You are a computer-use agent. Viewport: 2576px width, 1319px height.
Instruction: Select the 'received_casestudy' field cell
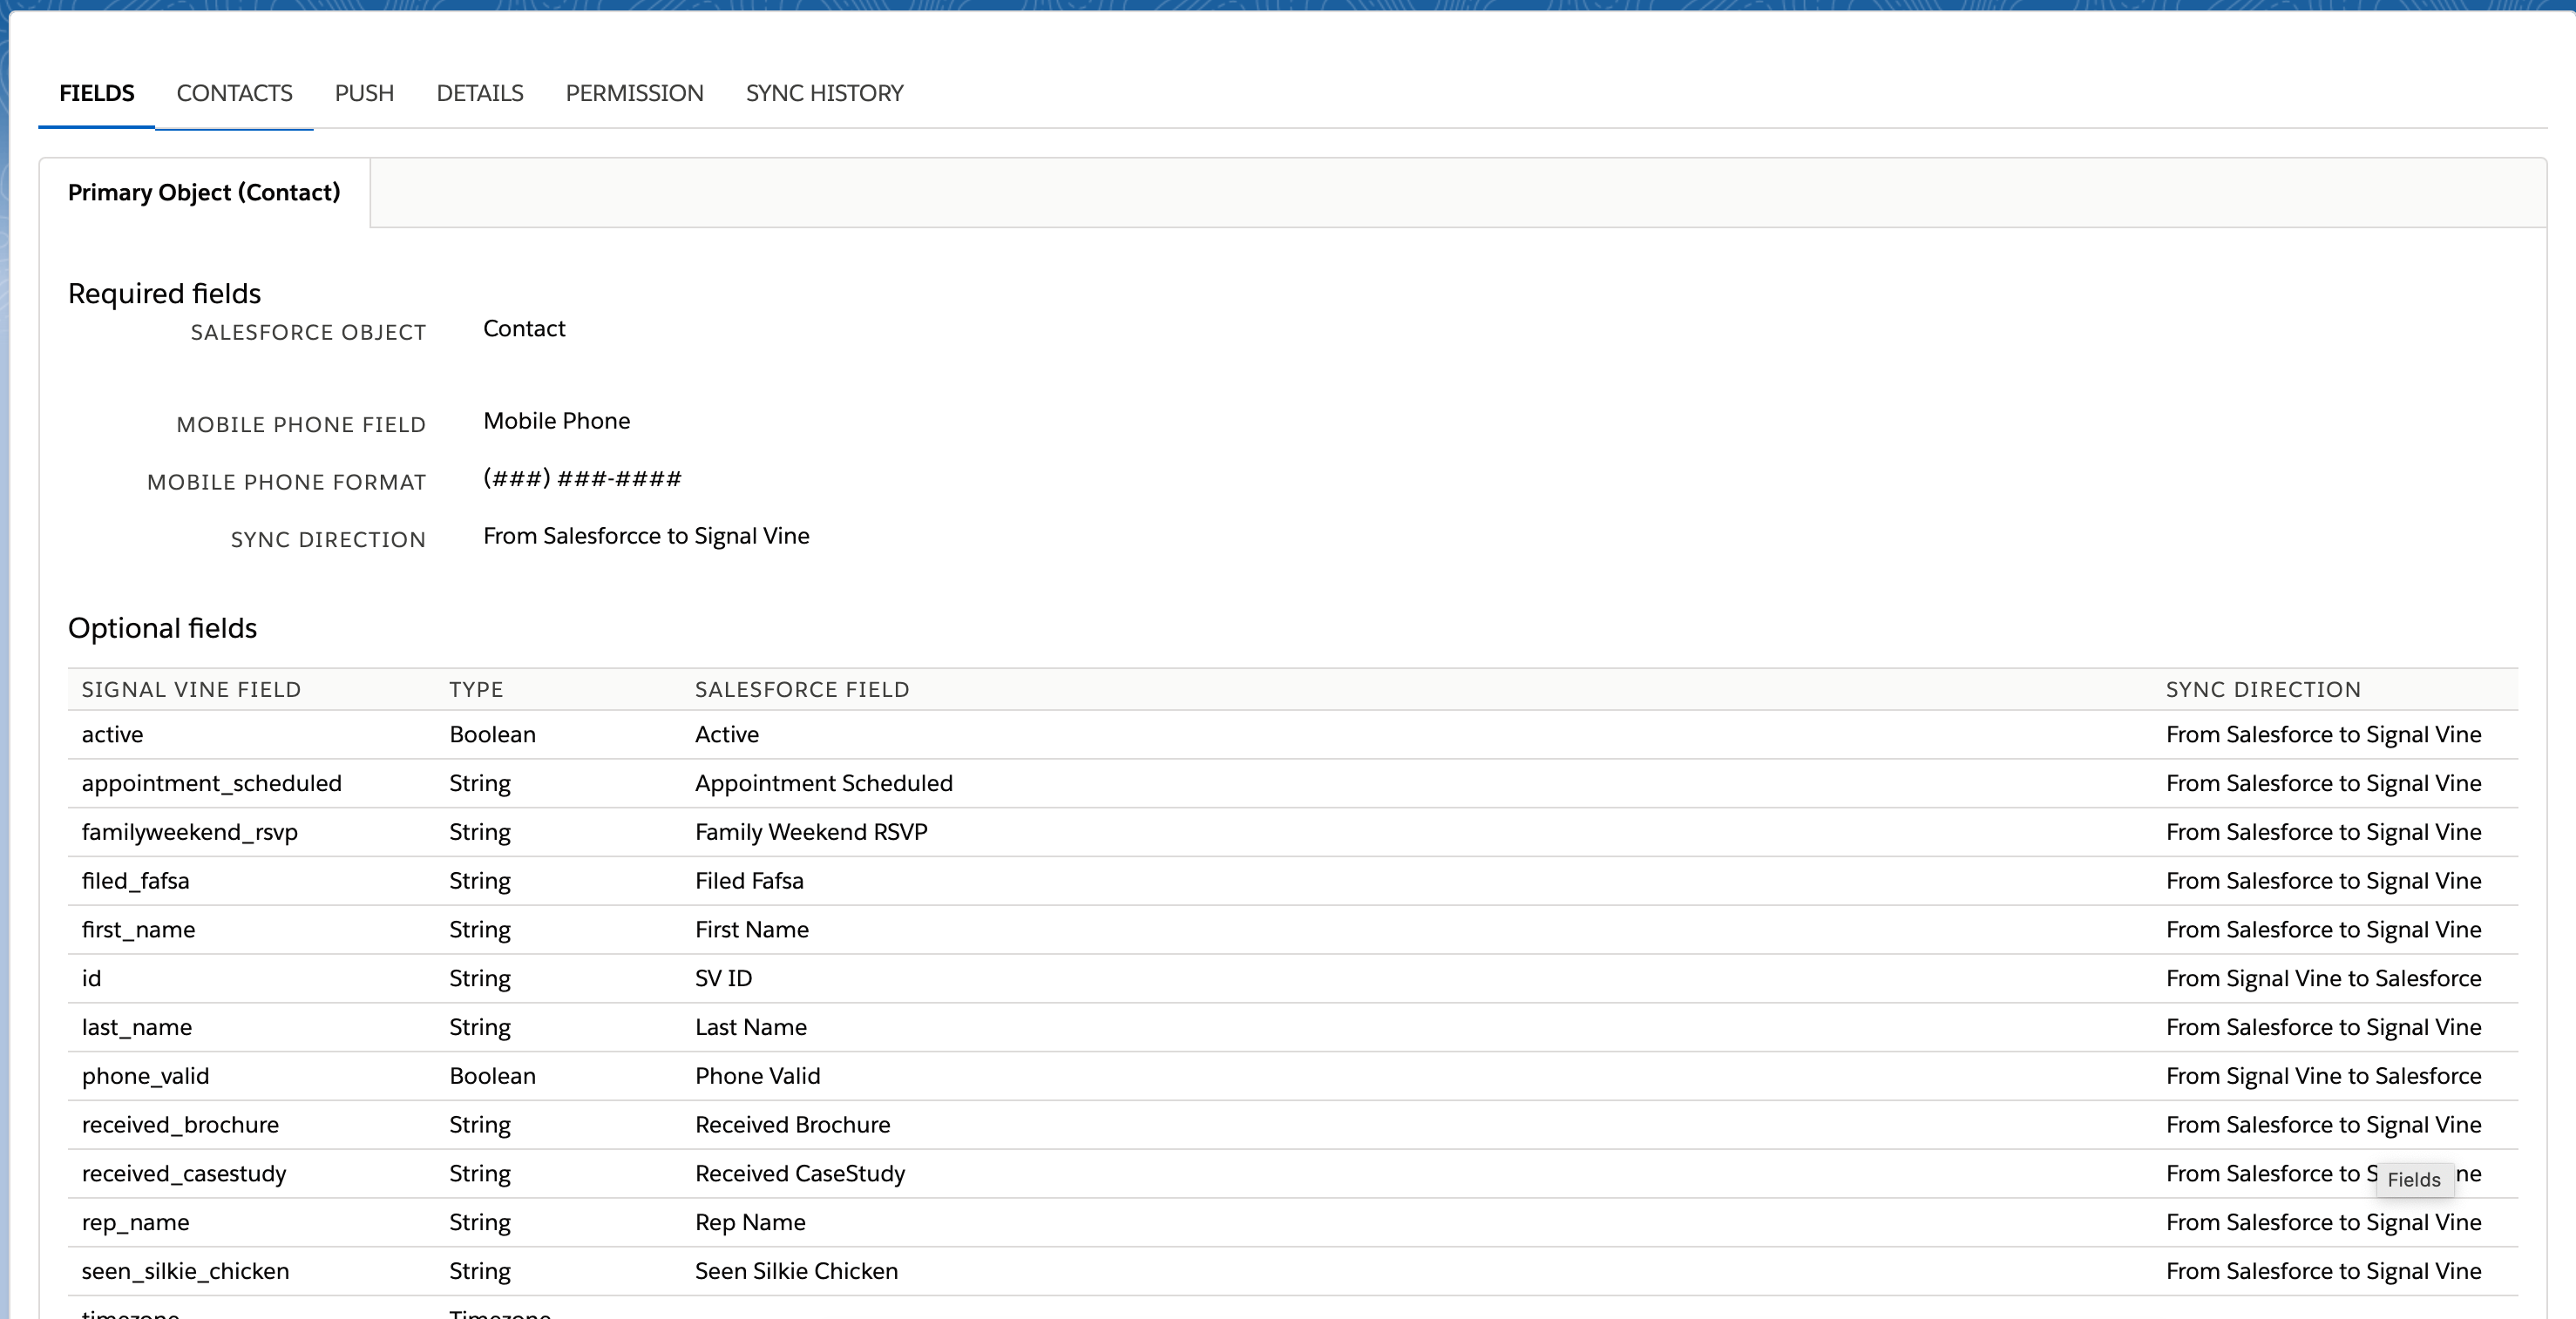coord(183,1174)
